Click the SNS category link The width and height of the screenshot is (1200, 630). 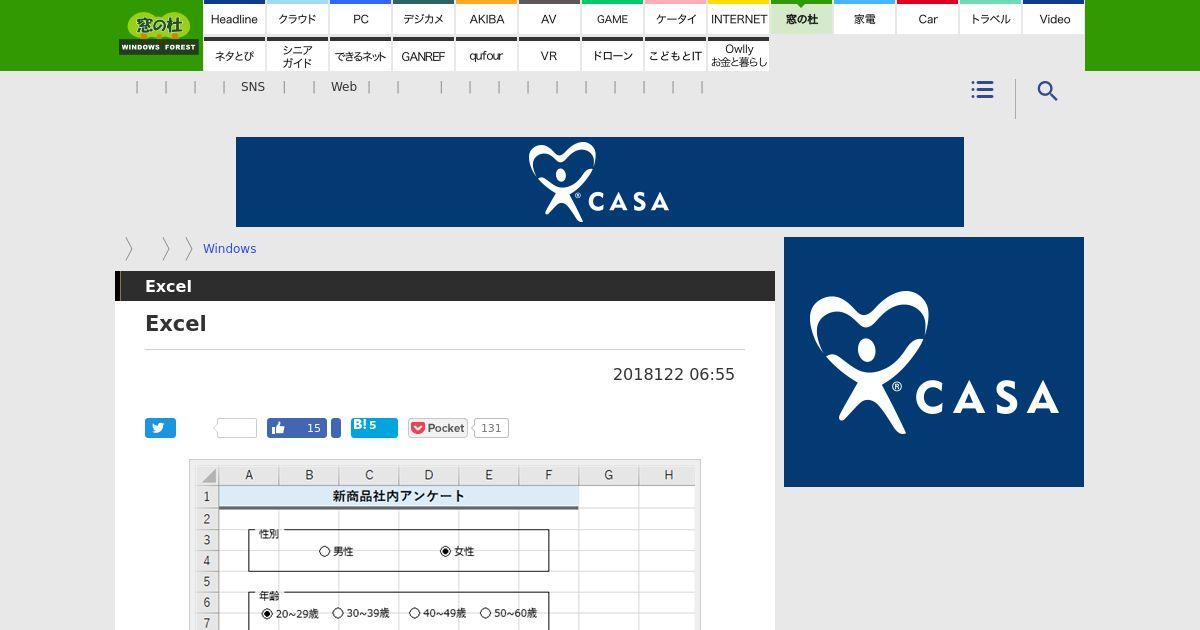click(253, 87)
